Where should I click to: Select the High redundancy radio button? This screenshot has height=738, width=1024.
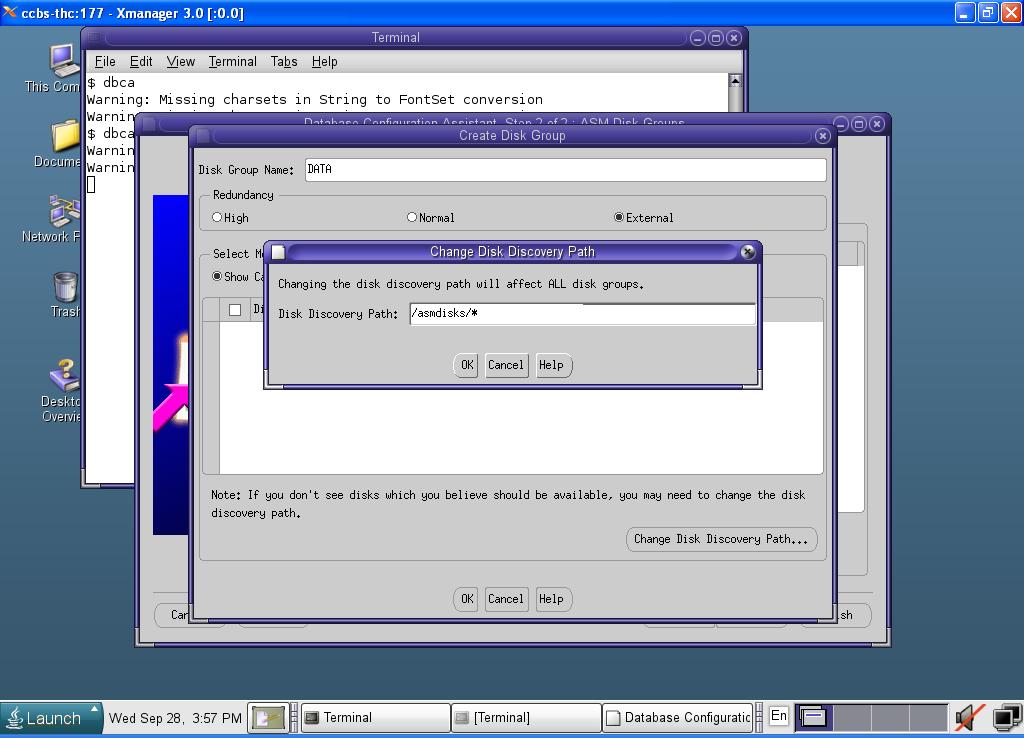(217, 217)
